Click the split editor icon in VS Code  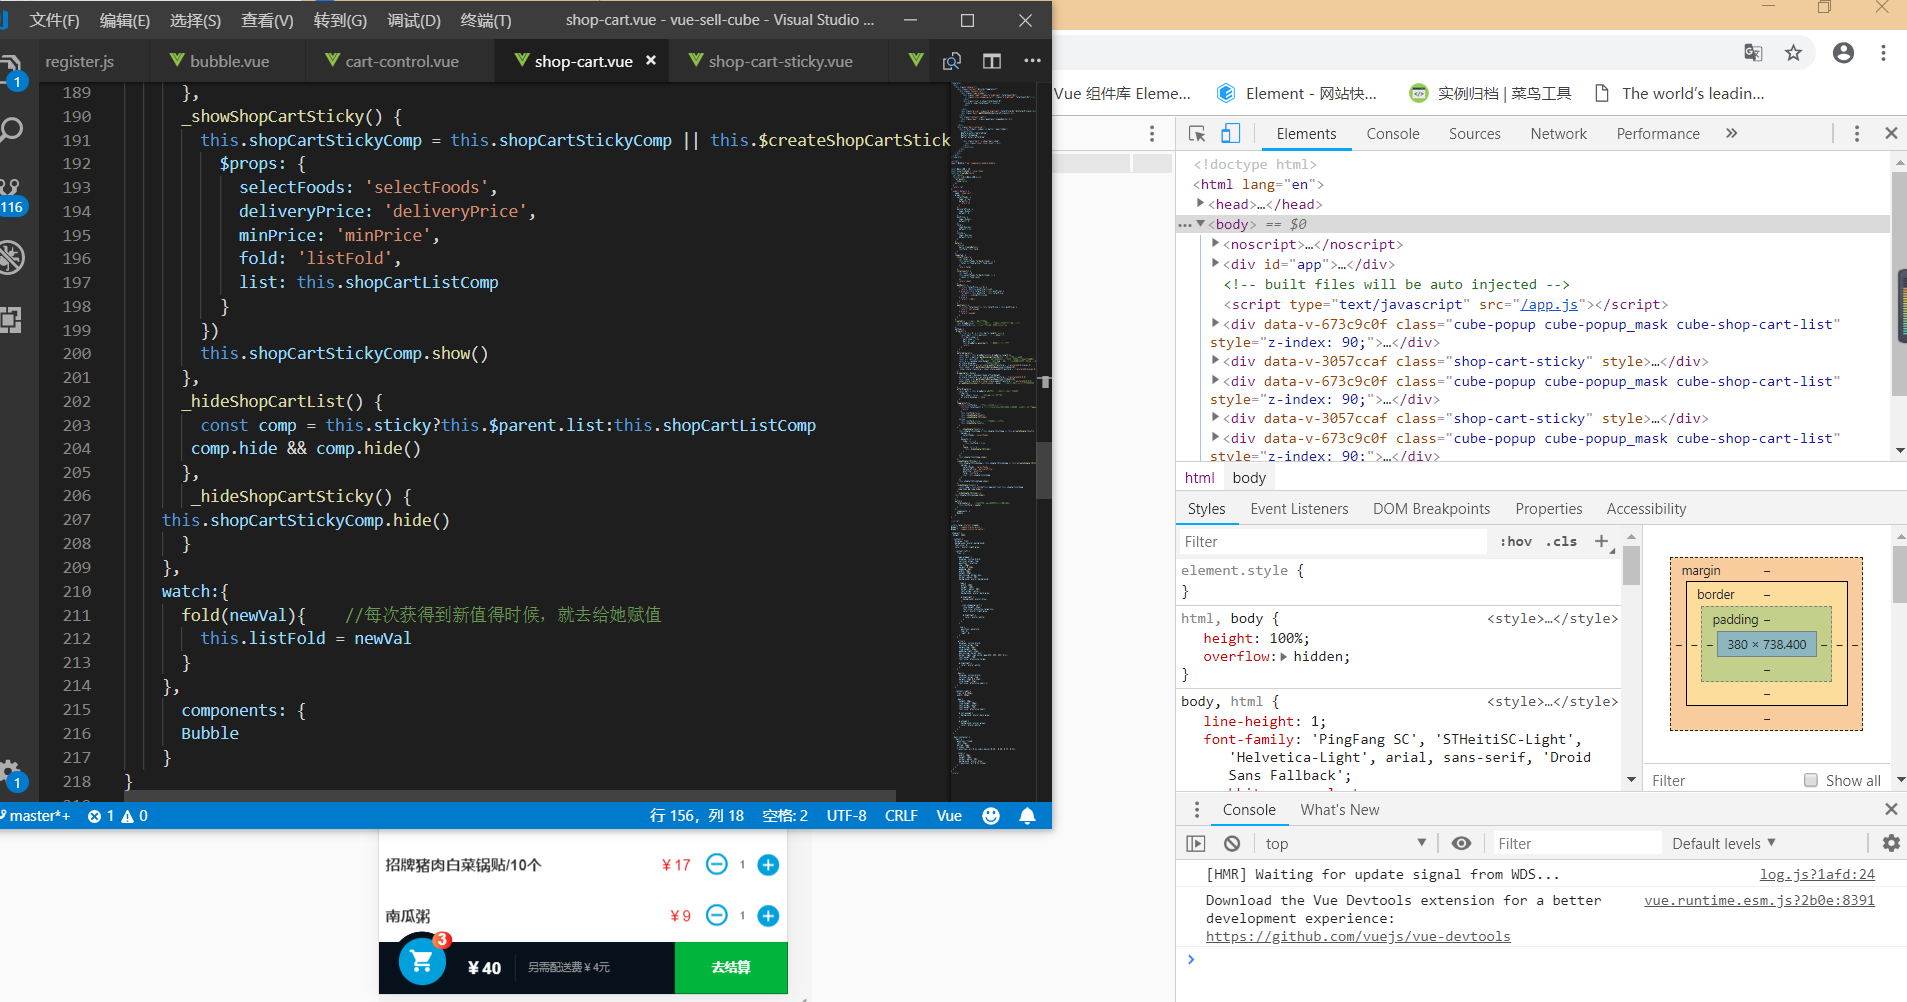tap(991, 61)
